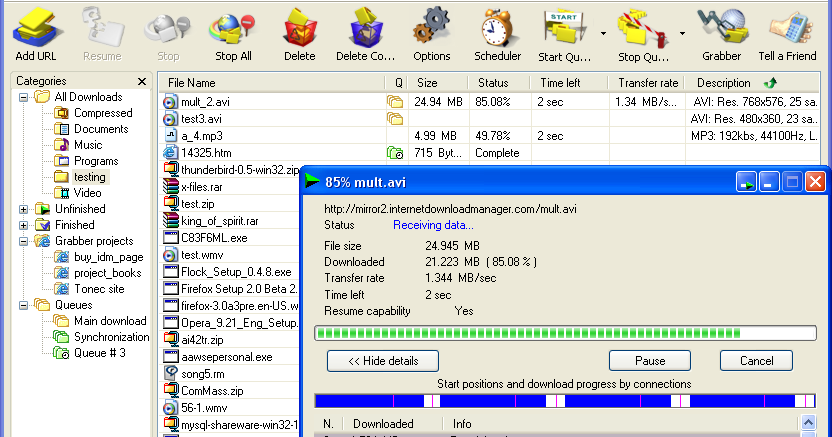Click the connections list scroll up arrow
Screen dimensions: 832x437
[x=808, y=423]
